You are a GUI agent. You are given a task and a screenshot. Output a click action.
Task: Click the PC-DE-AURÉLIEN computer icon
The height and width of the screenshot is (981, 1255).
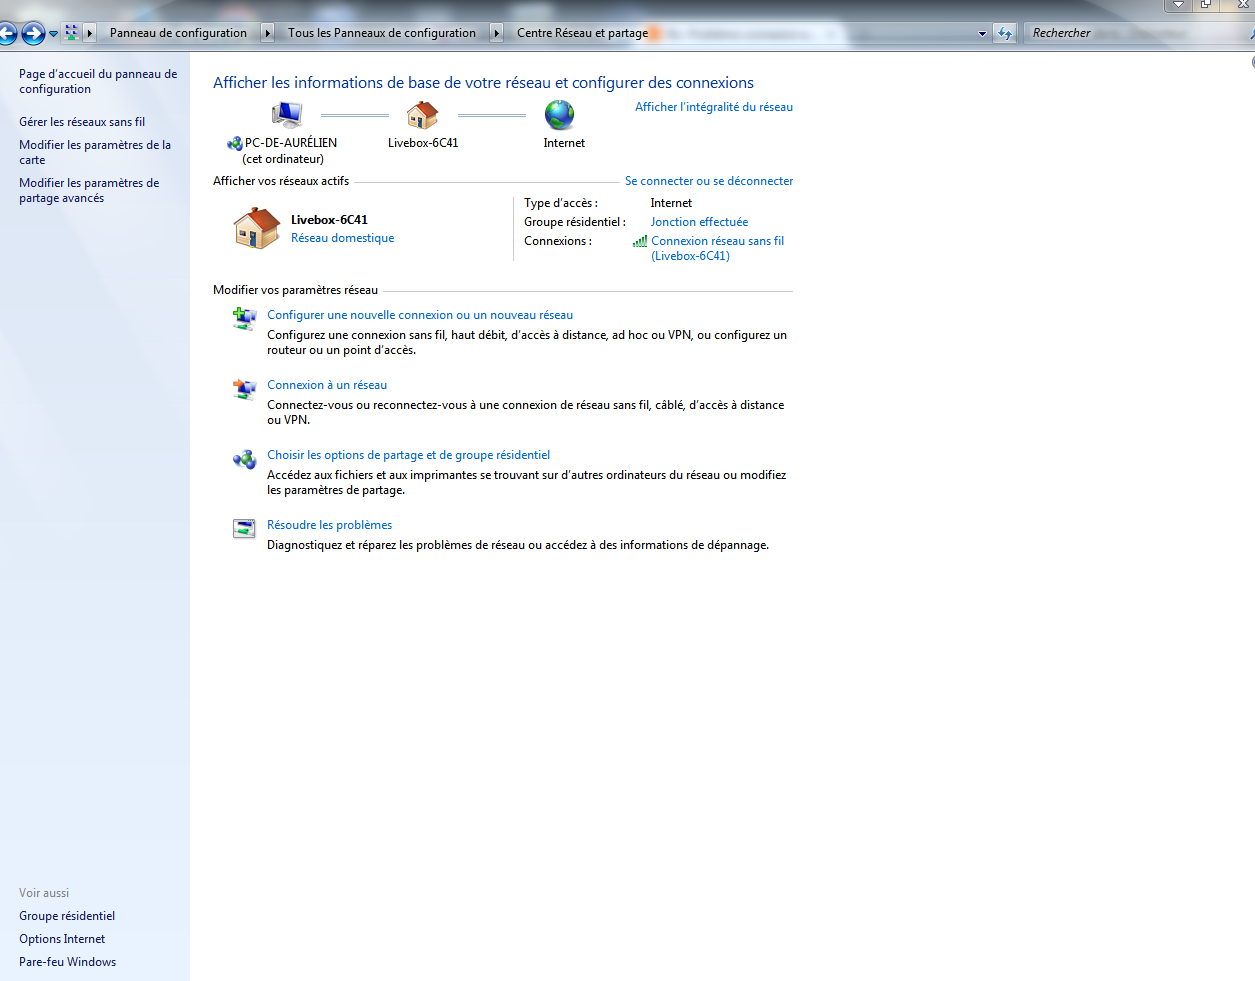287,115
